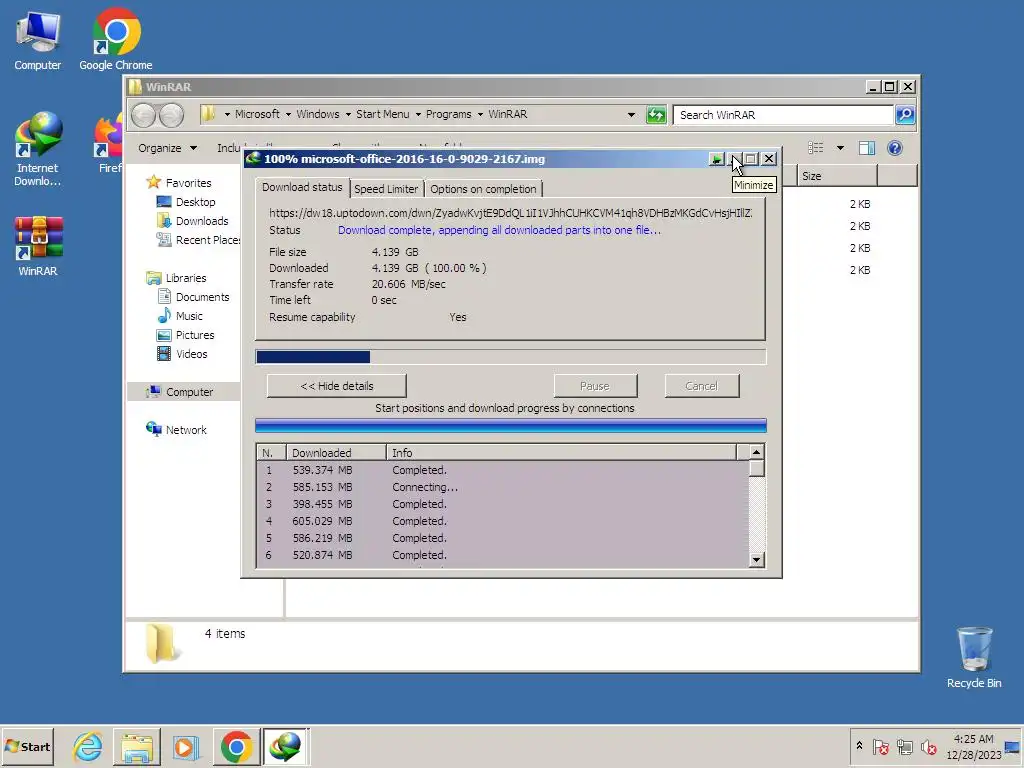Select connection row 2 Connecting...

coord(503,487)
